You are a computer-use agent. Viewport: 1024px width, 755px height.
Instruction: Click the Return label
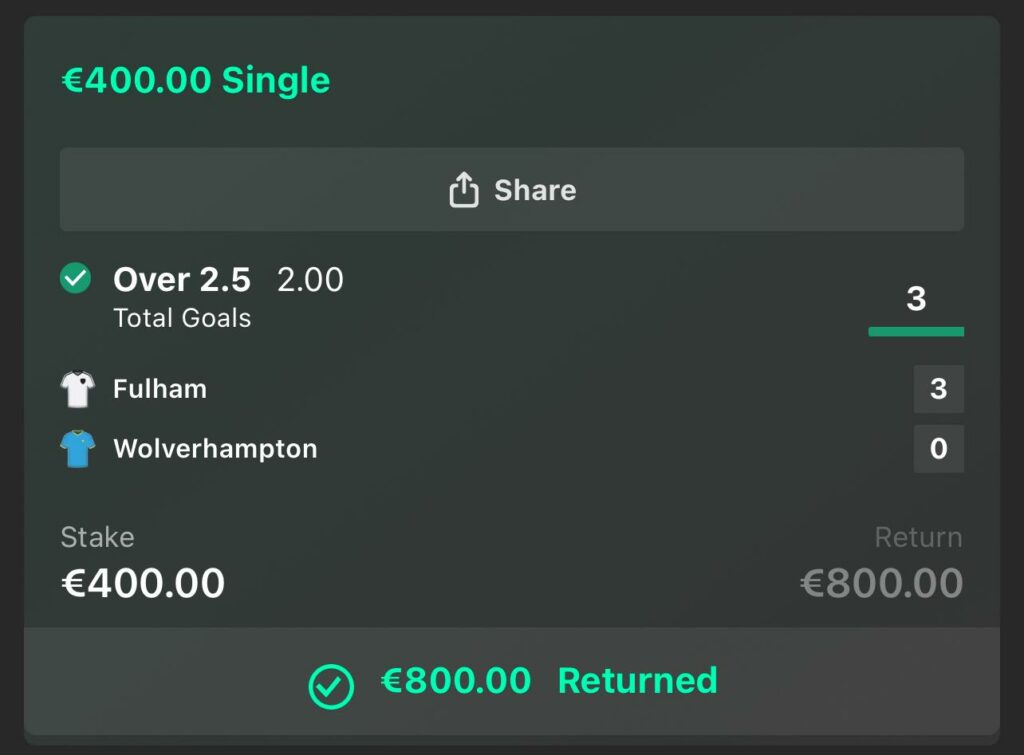tap(918, 537)
